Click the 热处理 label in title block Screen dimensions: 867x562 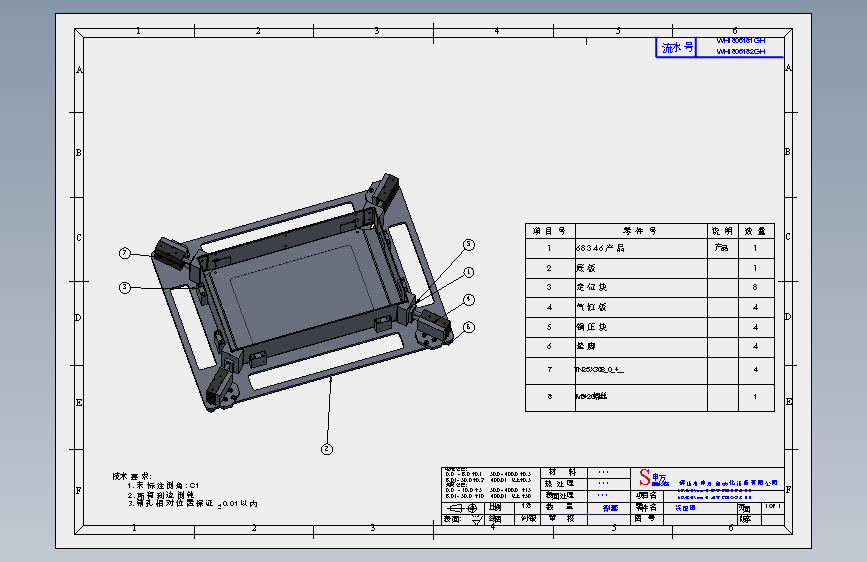point(559,483)
